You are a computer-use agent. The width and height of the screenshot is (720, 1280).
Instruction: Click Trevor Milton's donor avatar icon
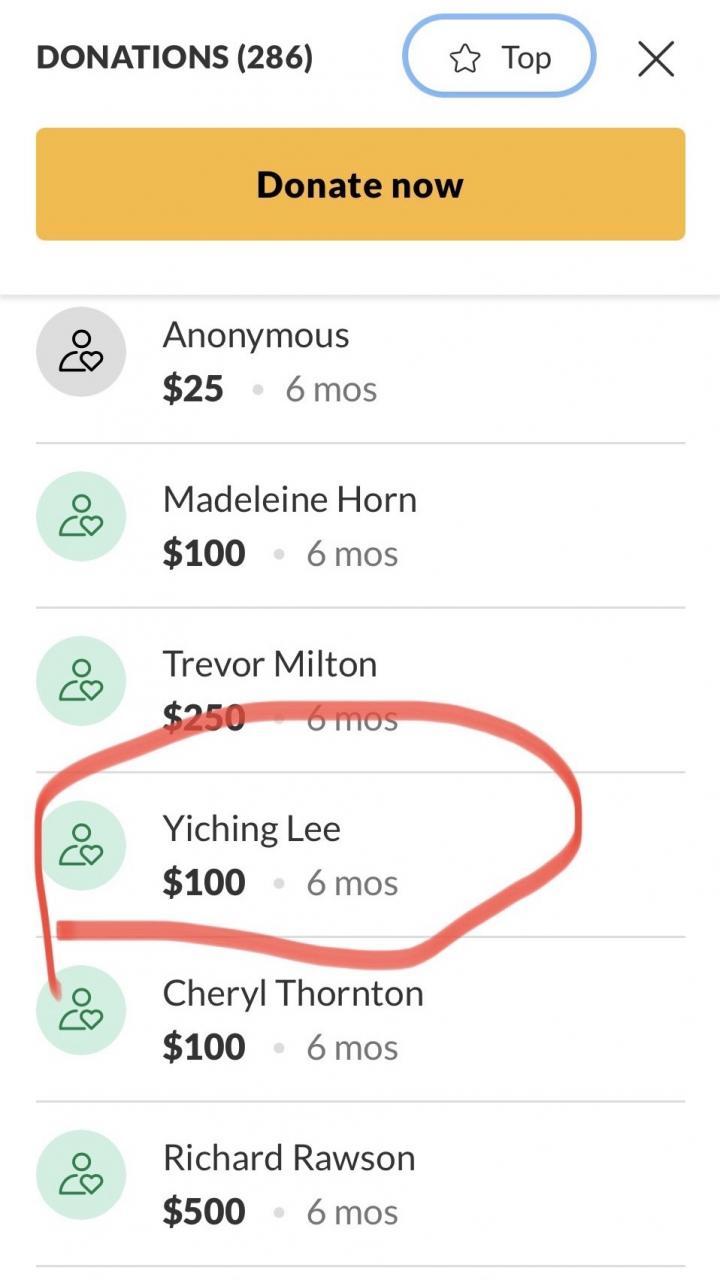click(81, 681)
